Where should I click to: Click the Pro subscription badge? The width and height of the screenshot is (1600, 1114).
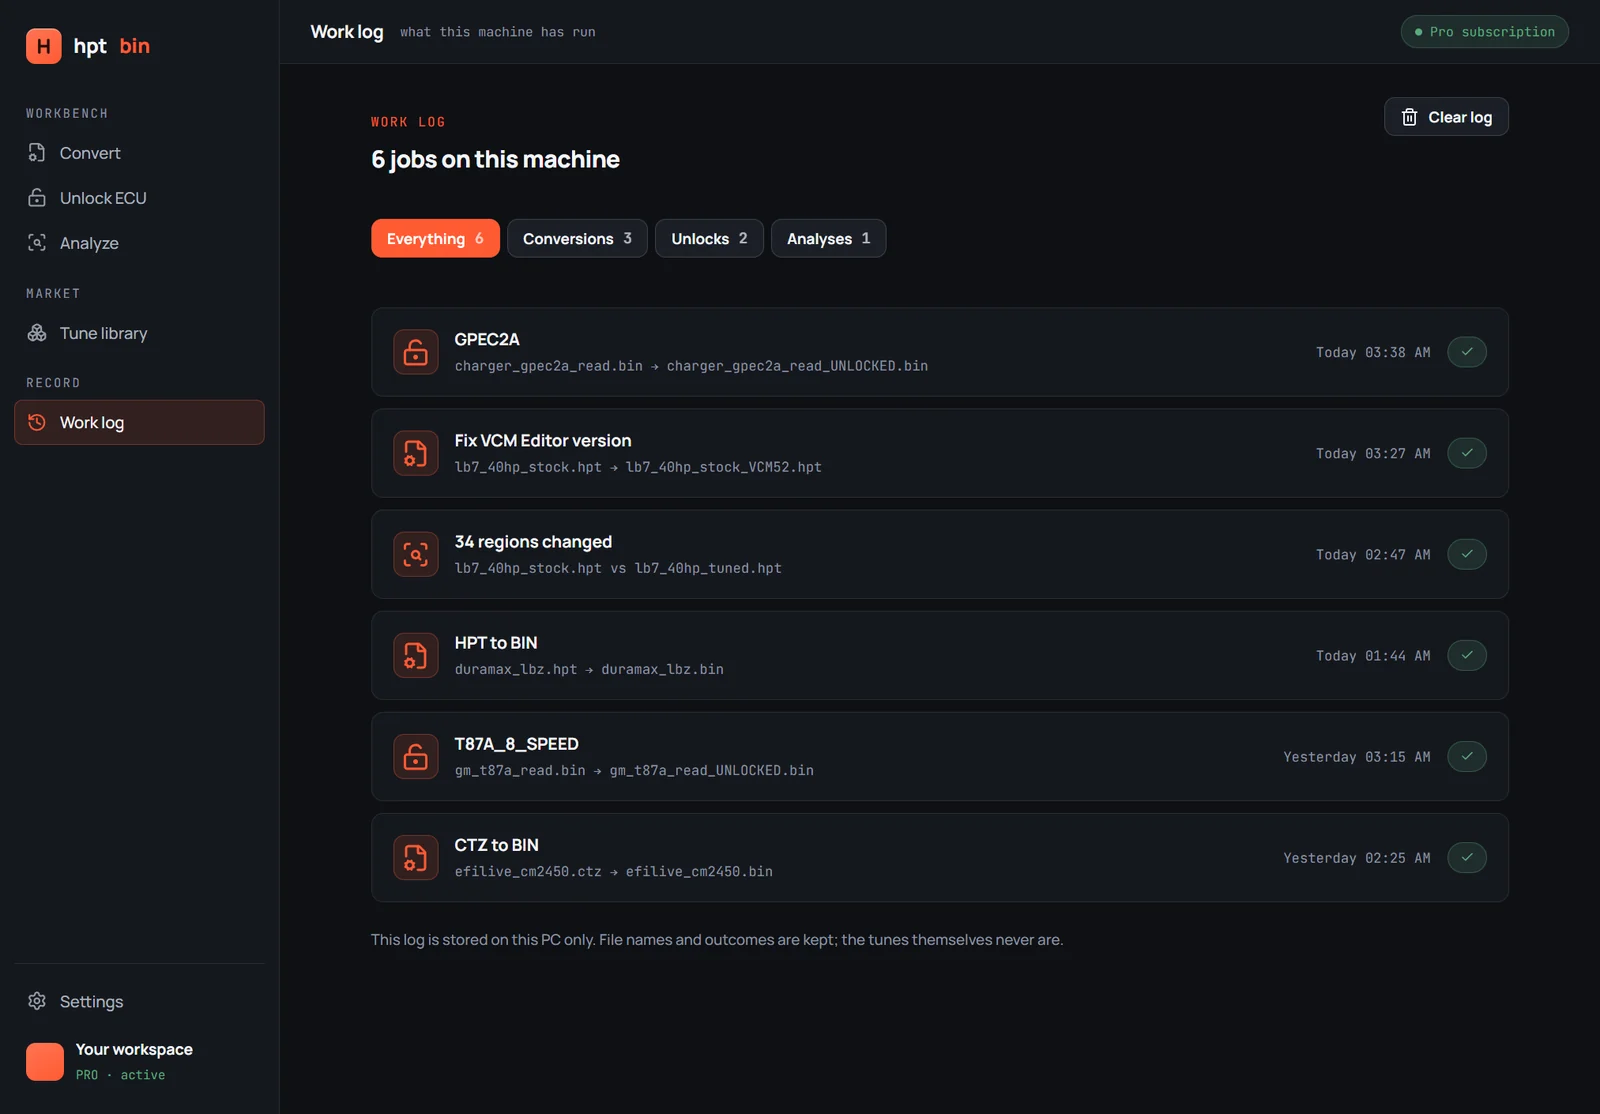(x=1485, y=32)
